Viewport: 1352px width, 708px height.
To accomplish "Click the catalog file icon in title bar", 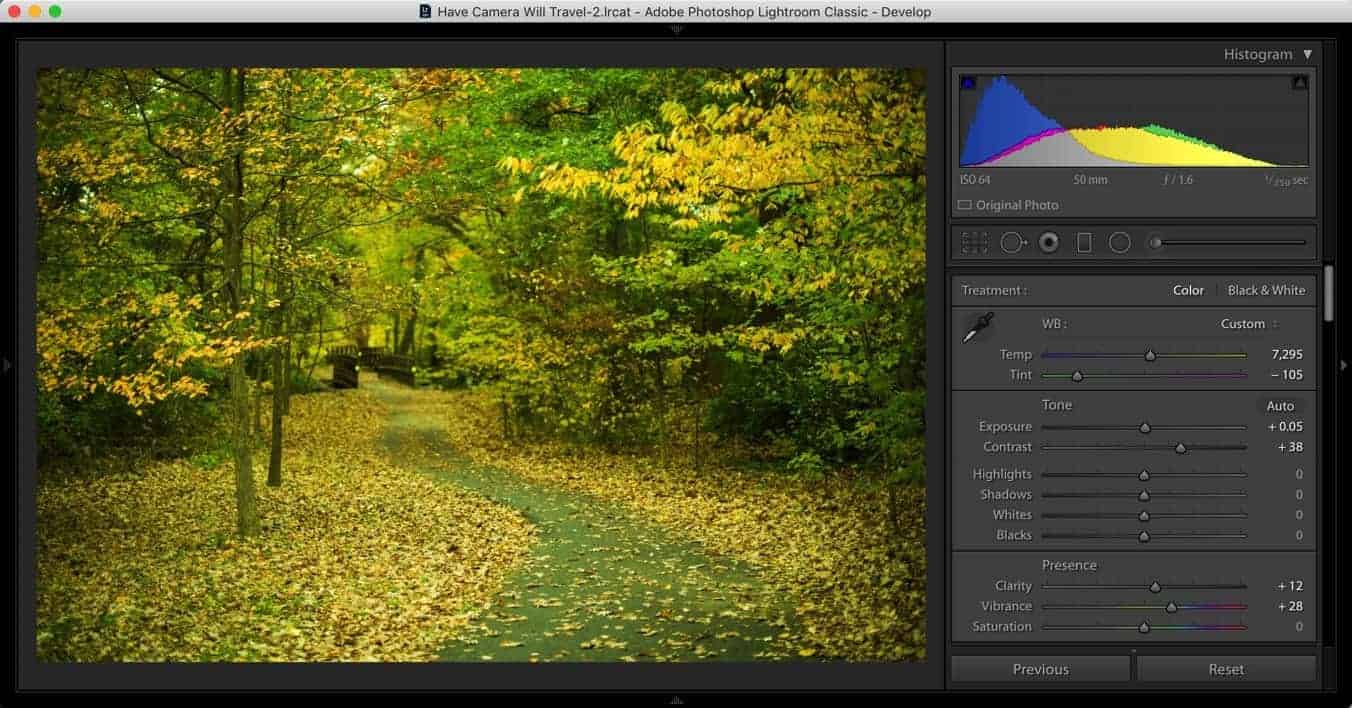I will (425, 12).
